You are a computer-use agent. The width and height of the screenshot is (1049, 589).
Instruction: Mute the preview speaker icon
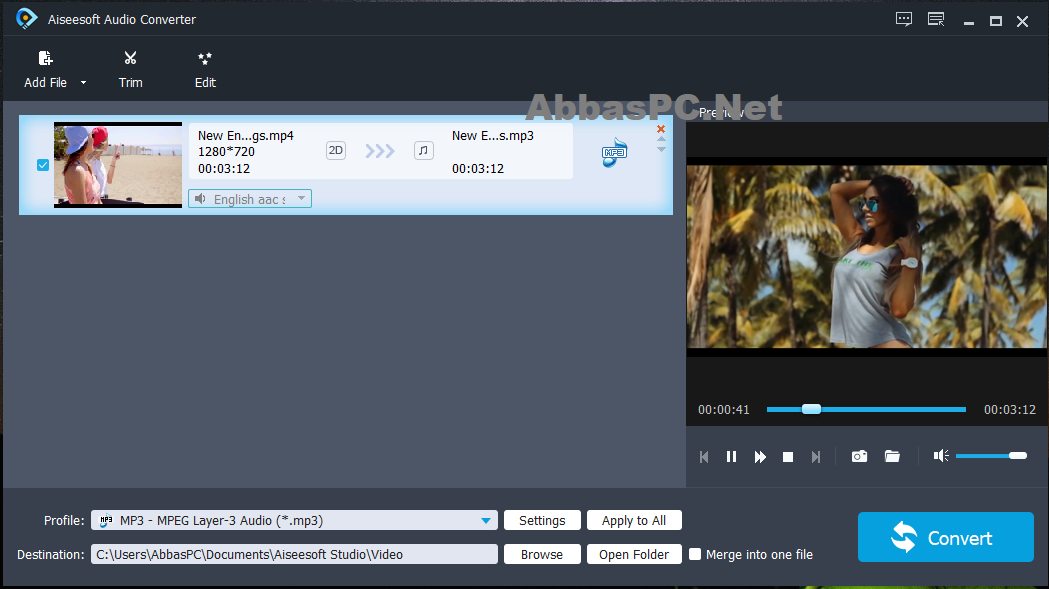941,456
